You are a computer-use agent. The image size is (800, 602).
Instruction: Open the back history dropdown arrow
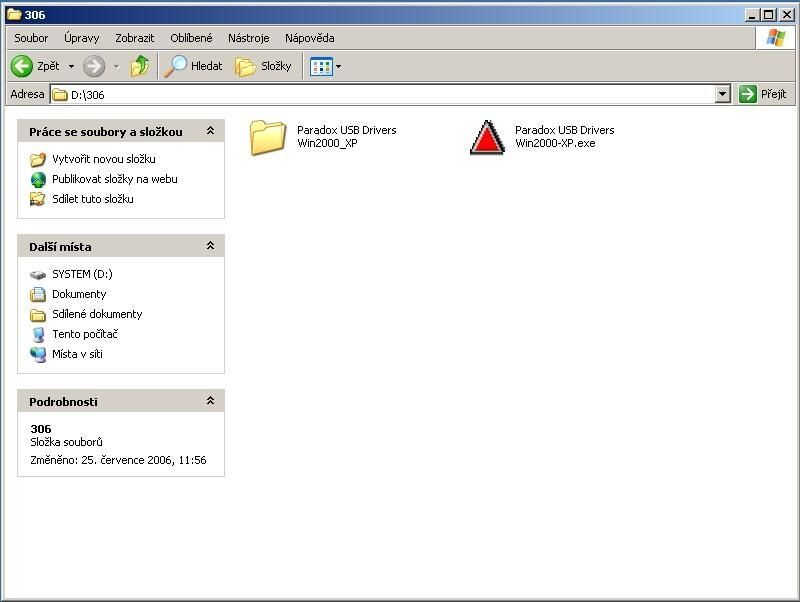pos(71,66)
